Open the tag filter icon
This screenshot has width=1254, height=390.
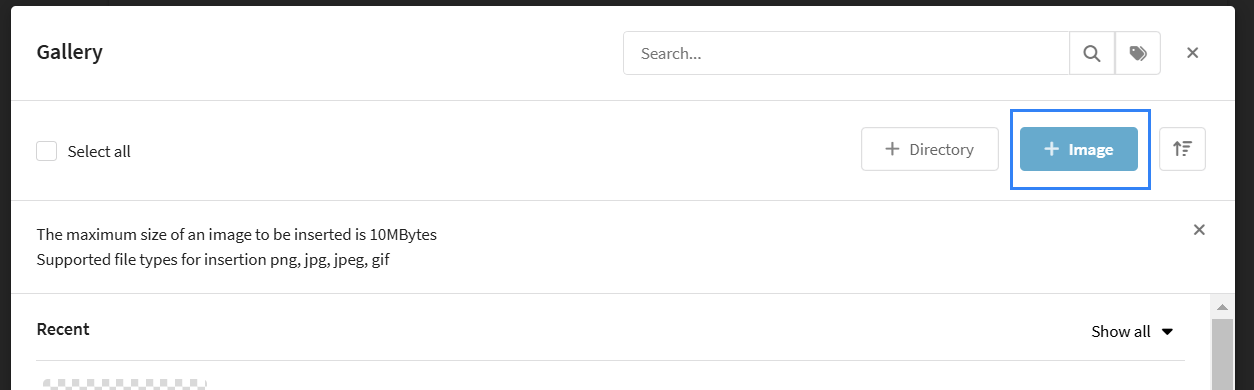click(1138, 53)
